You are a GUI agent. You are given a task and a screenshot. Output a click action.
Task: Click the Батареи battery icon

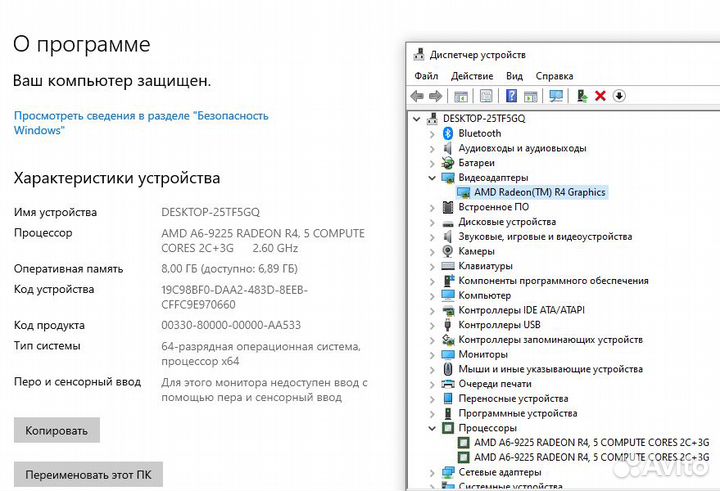(448, 163)
